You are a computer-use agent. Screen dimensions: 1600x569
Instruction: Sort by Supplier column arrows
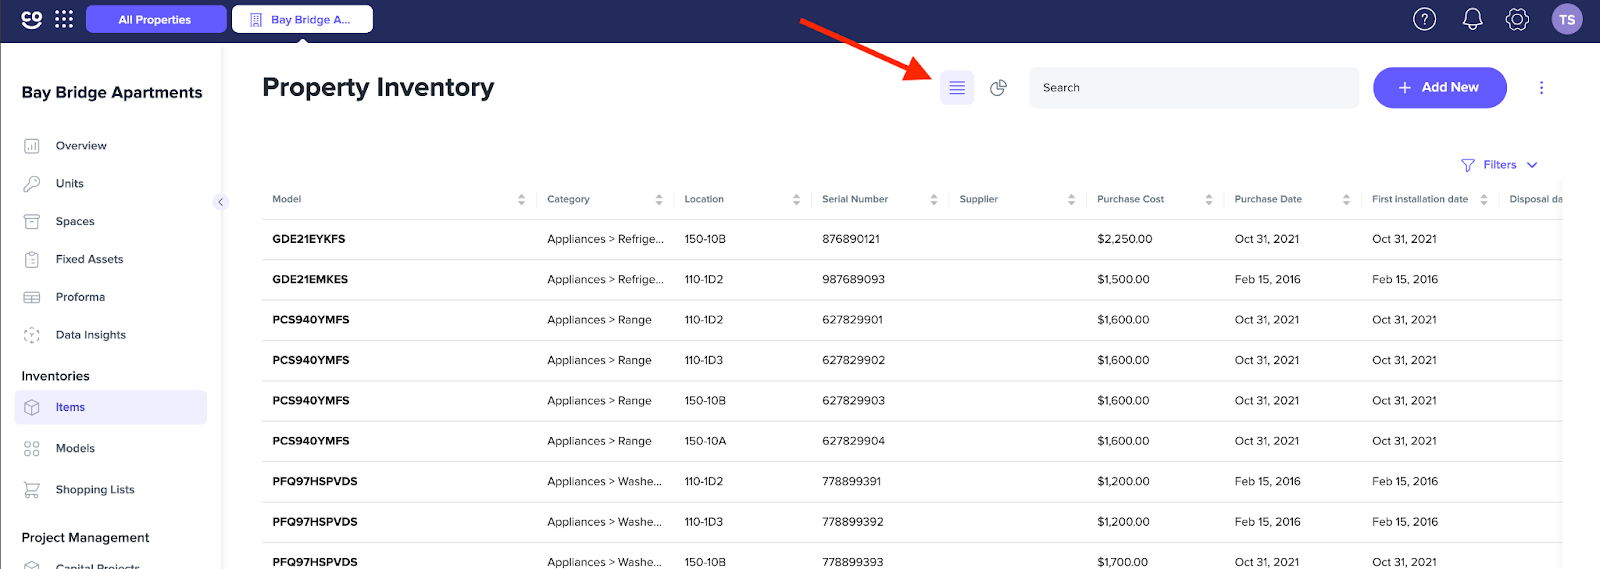pyautogui.click(x=1071, y=200)
